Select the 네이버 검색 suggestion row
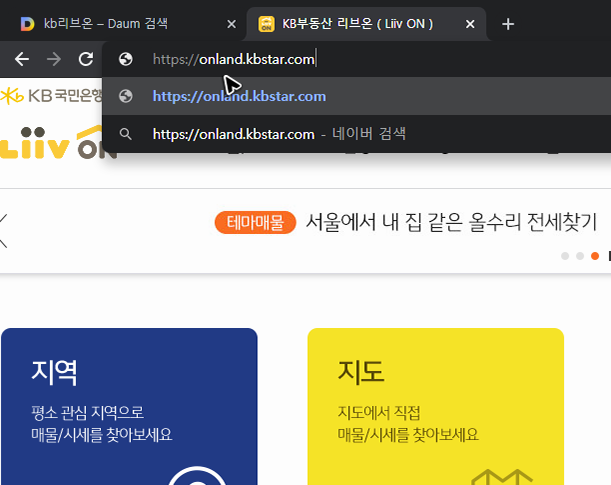Screen dimensions: 611x485 (357, 134)
